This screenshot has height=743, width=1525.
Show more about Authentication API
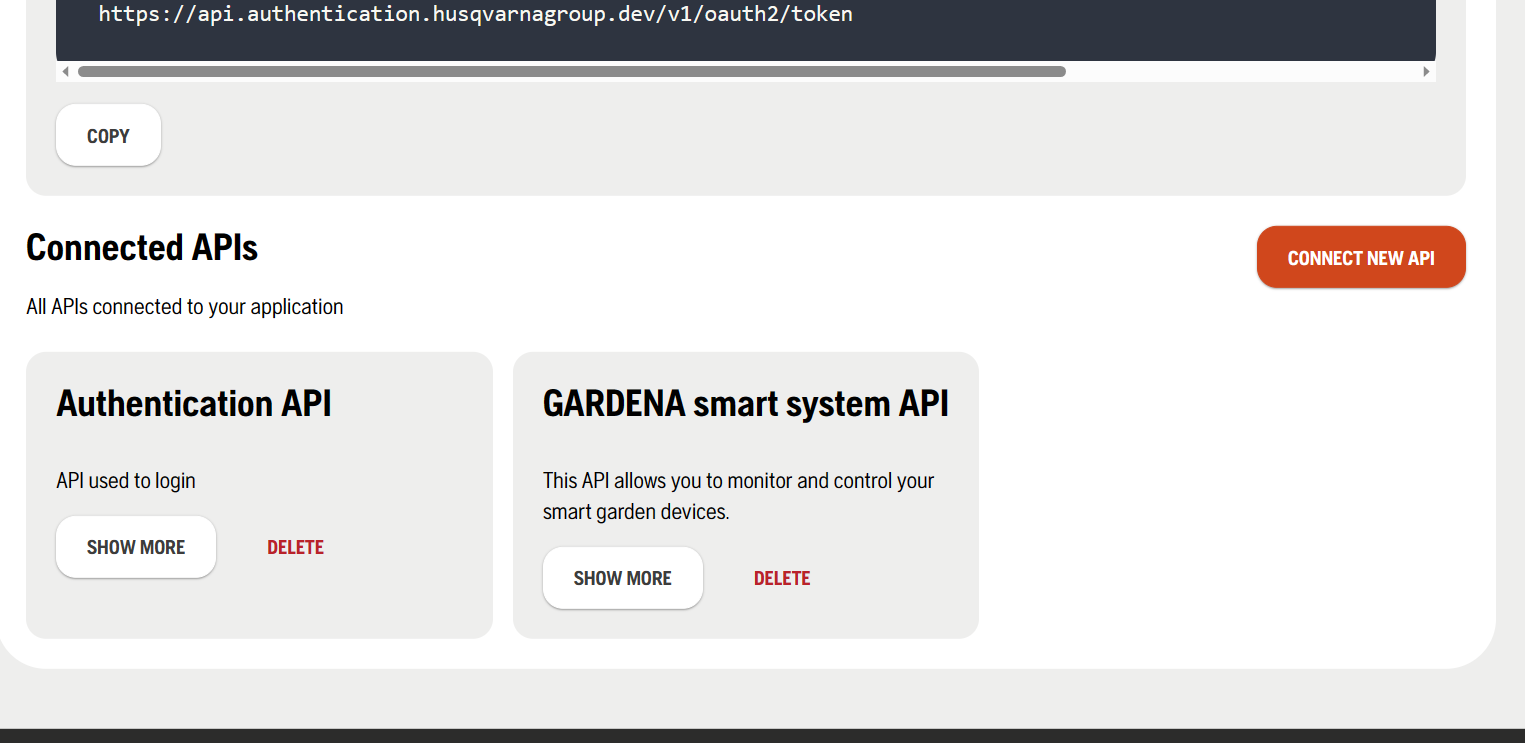pyautogui.click(x=136, y=547)
